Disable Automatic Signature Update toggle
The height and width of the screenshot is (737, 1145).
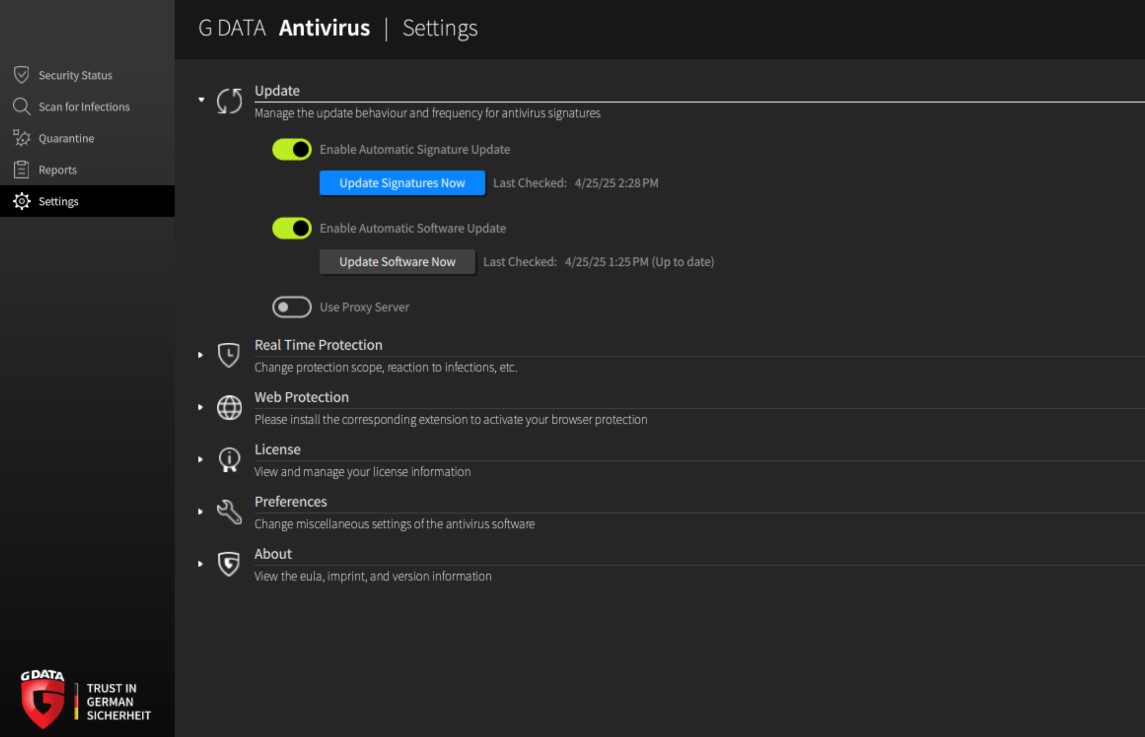click(291, 149)
